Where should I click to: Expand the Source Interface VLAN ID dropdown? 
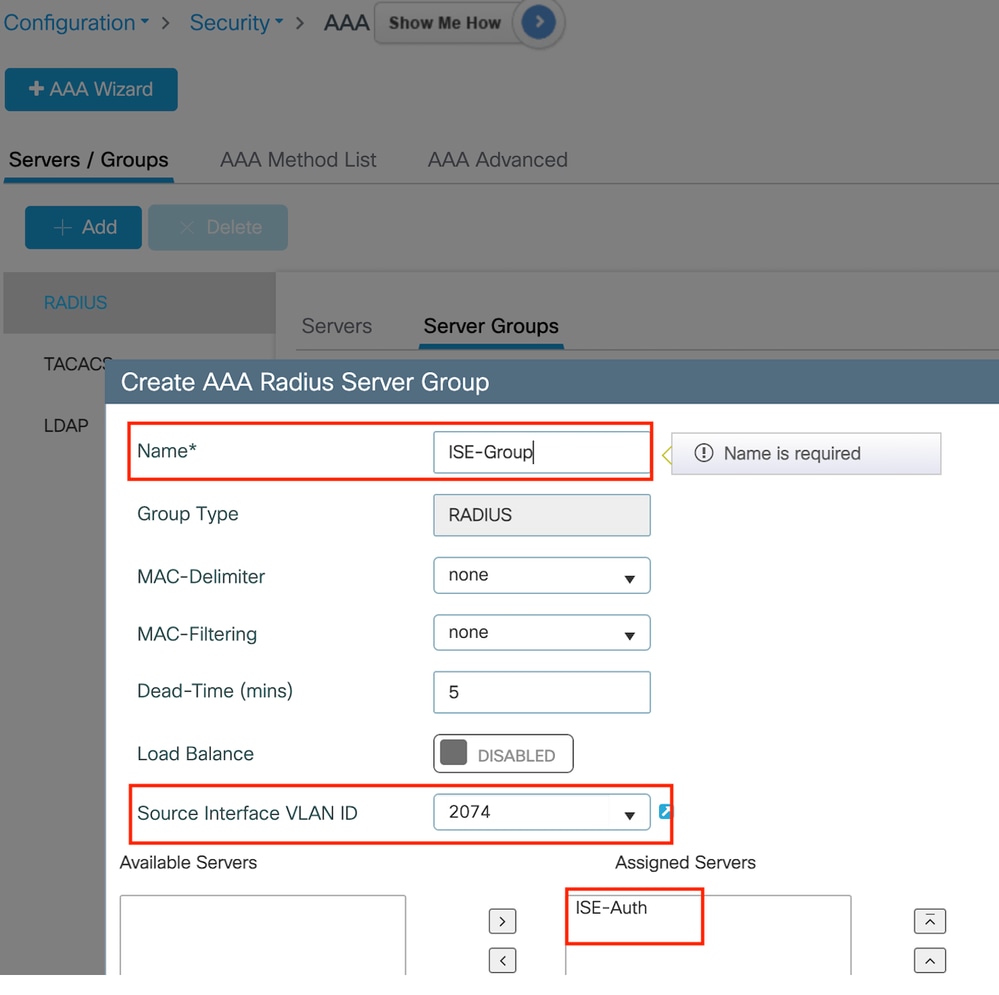(x=542, y=812)
